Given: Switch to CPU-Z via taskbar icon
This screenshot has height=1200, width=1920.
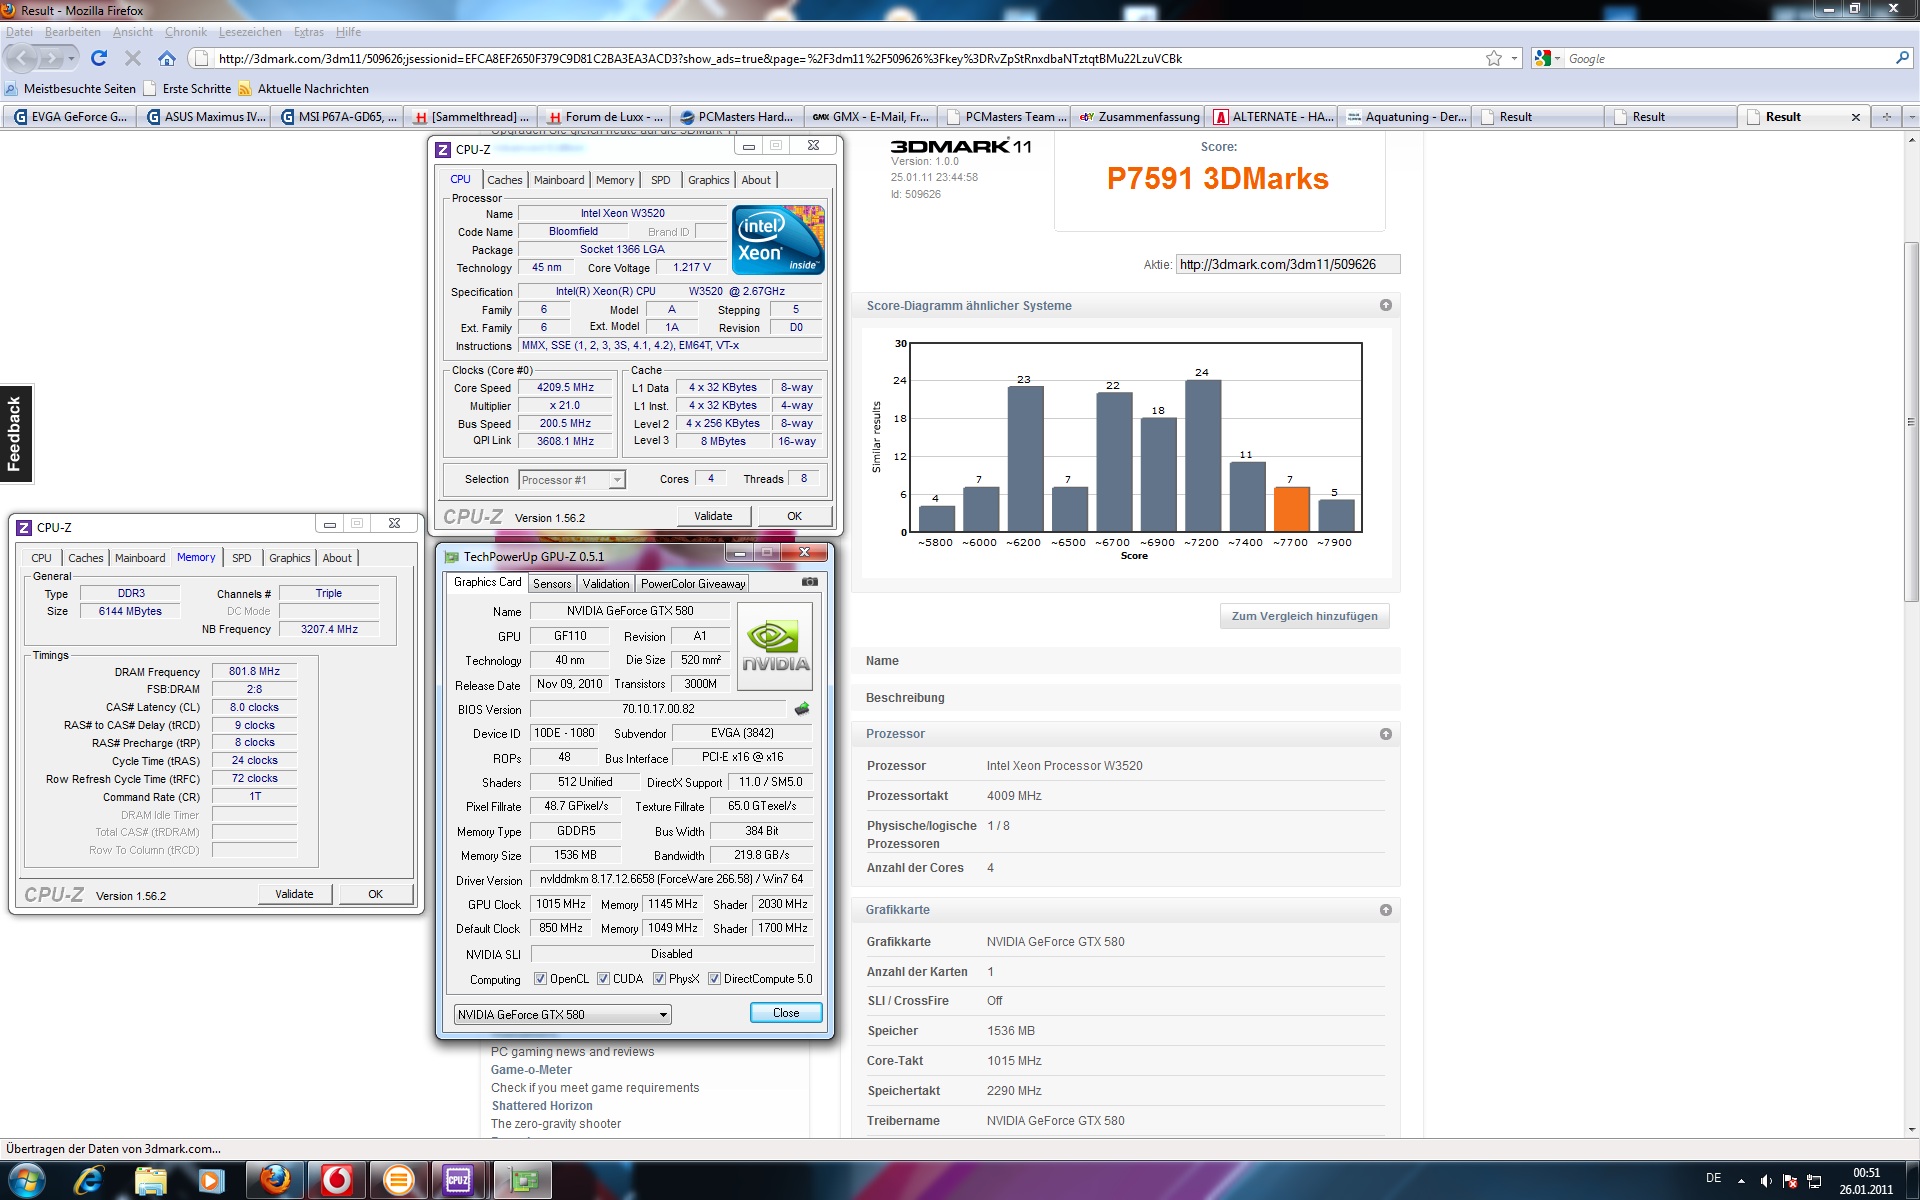Looking at the screenshot, I should (459, 1181).
